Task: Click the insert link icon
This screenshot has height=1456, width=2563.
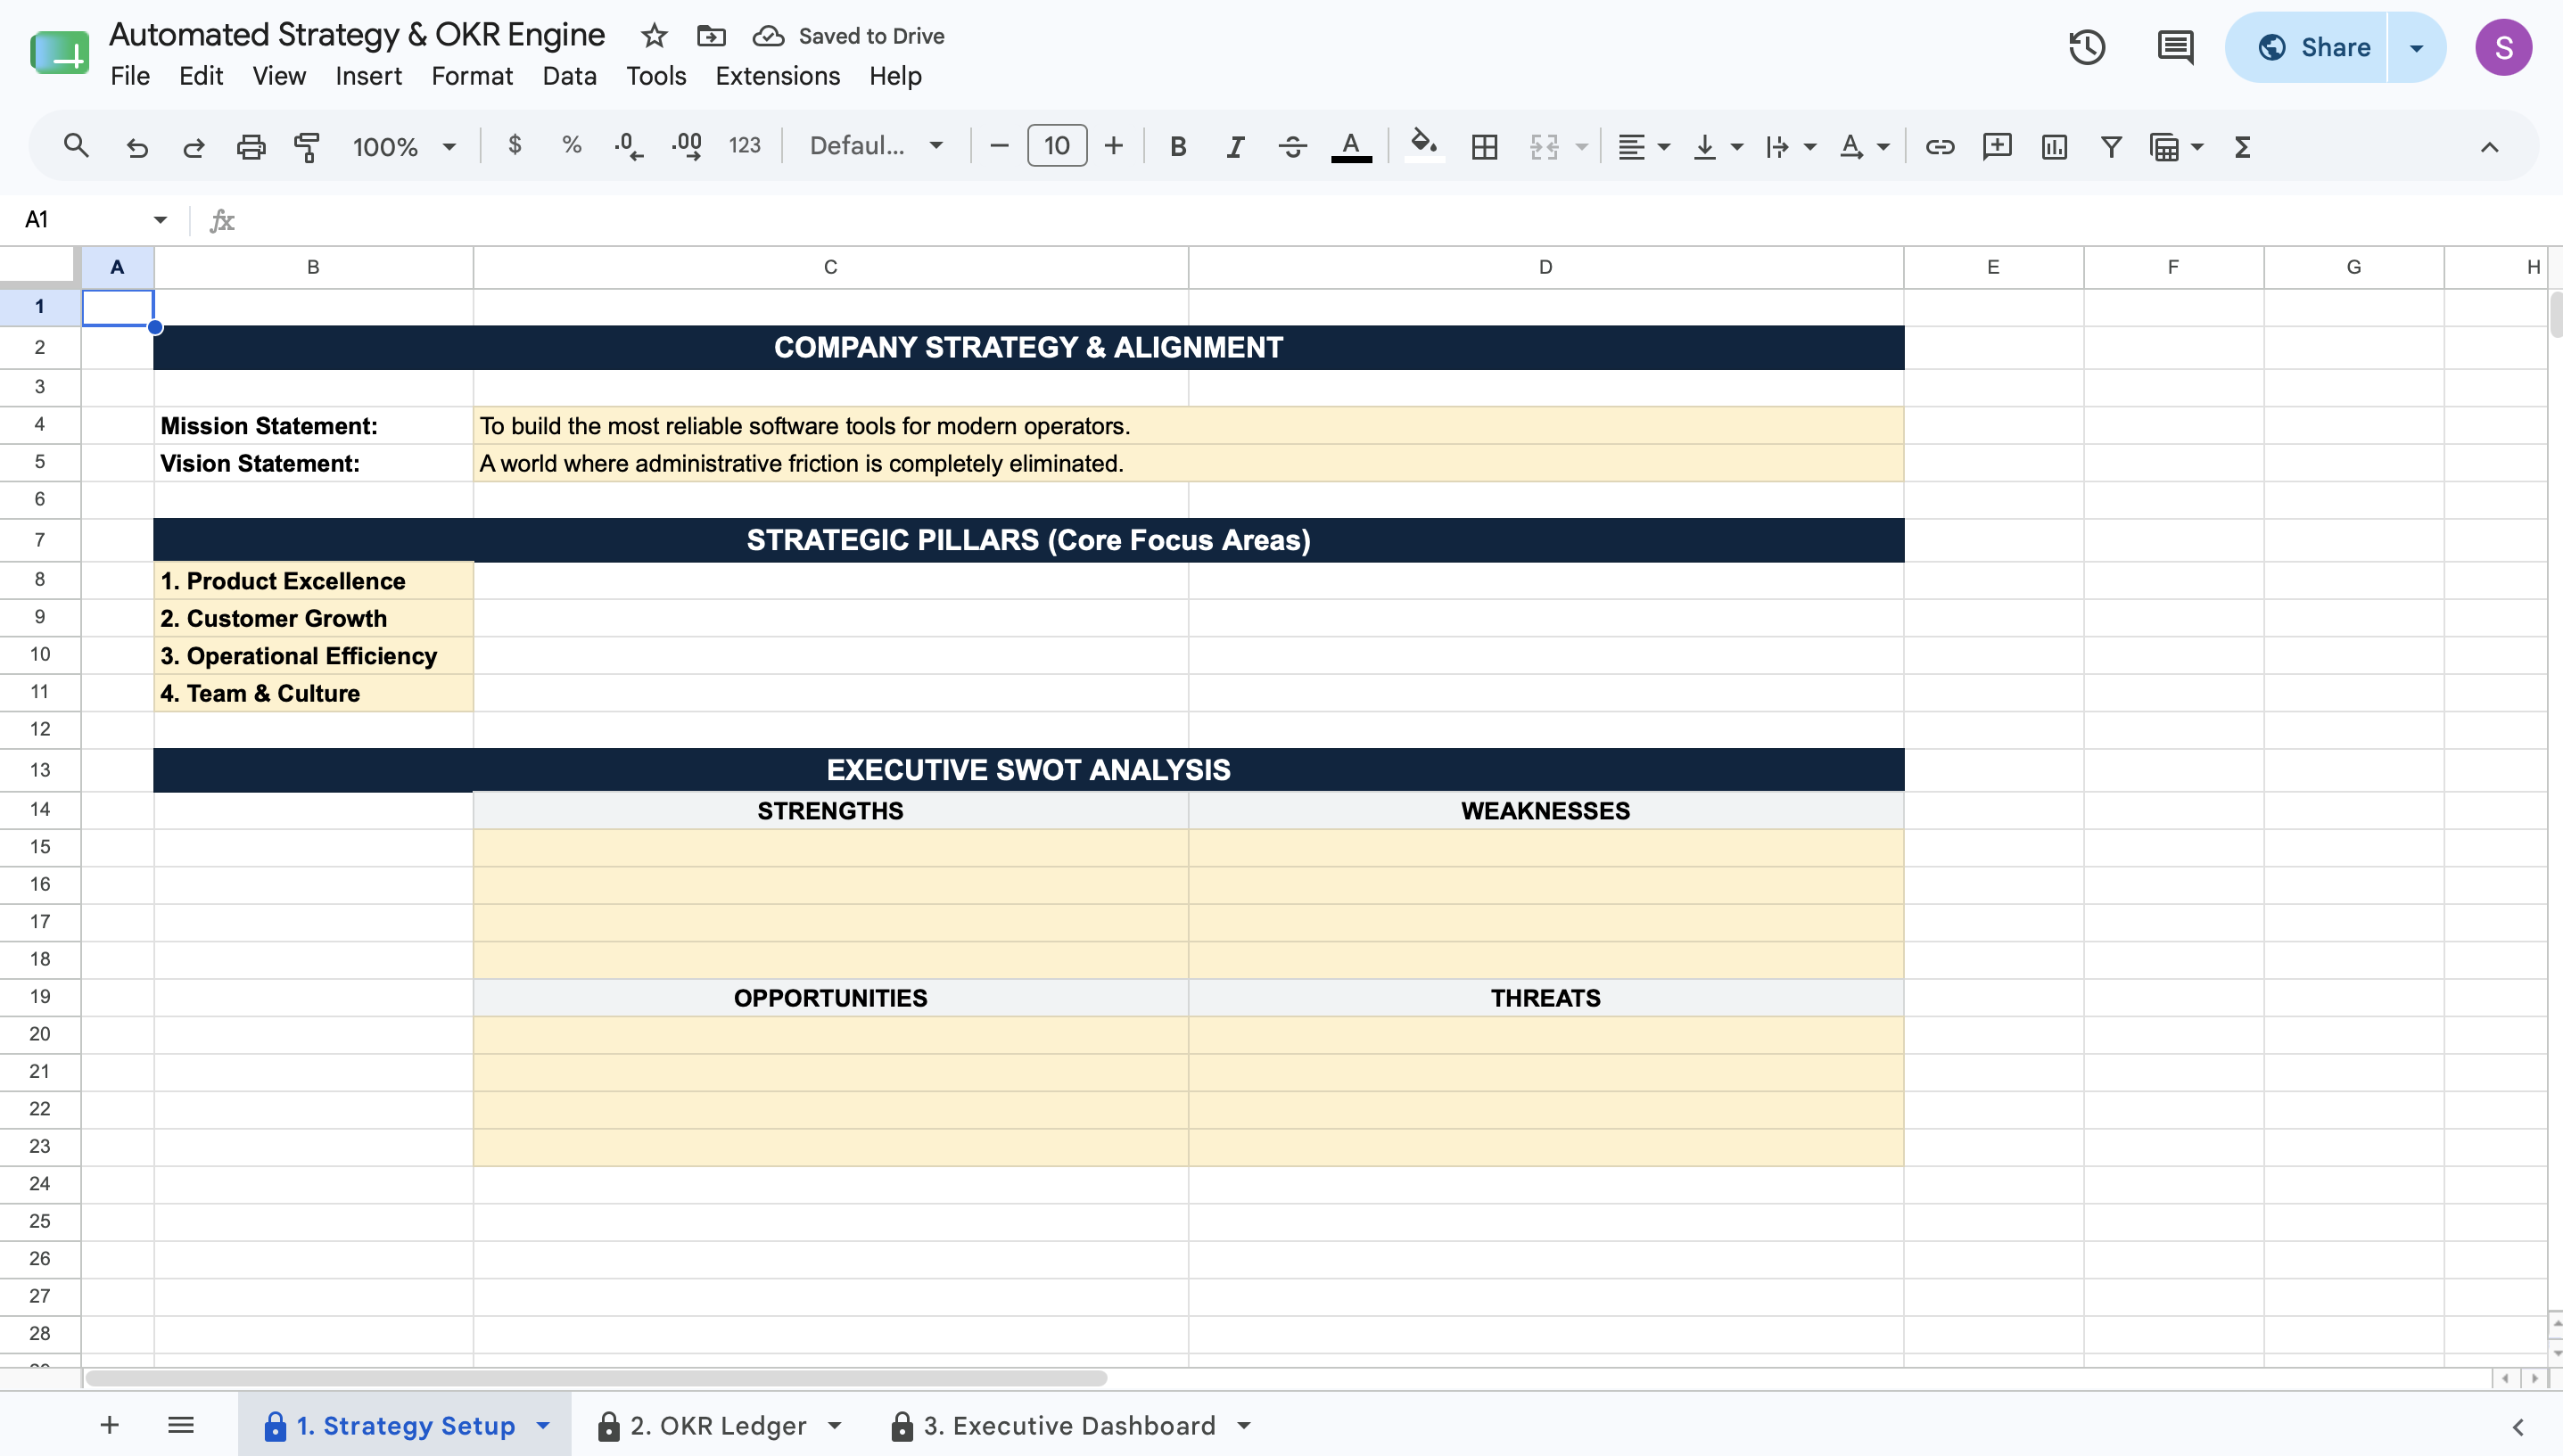Action: [x=1939, y=147]
